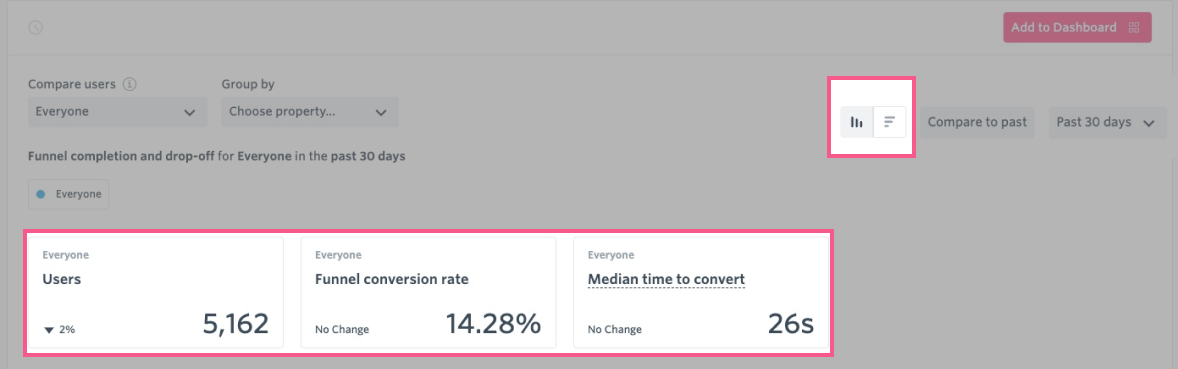Screen dimensions: 1178x369
Task: Open the Compare users Everyone dropdown
Action: point(117,112)
